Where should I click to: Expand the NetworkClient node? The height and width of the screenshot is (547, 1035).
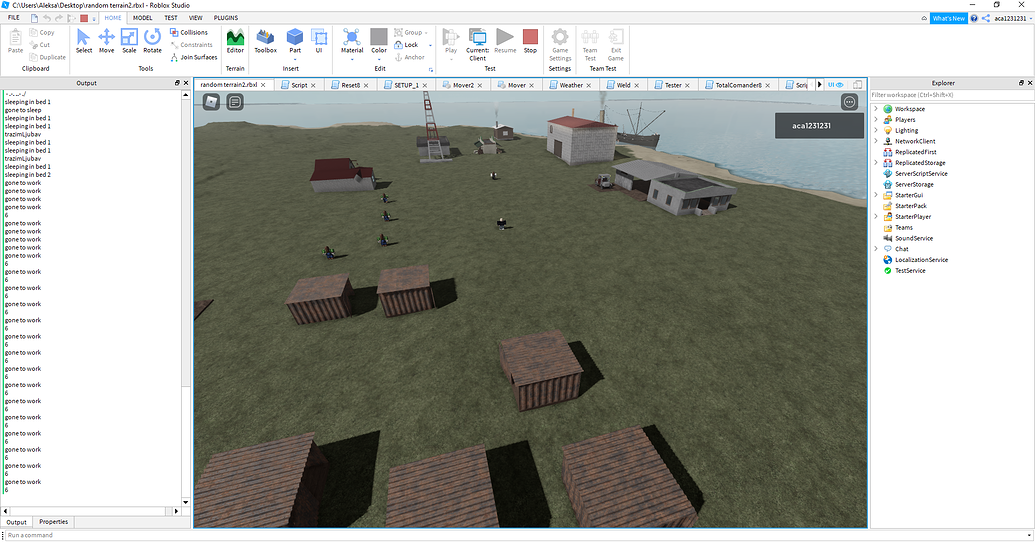876,141
